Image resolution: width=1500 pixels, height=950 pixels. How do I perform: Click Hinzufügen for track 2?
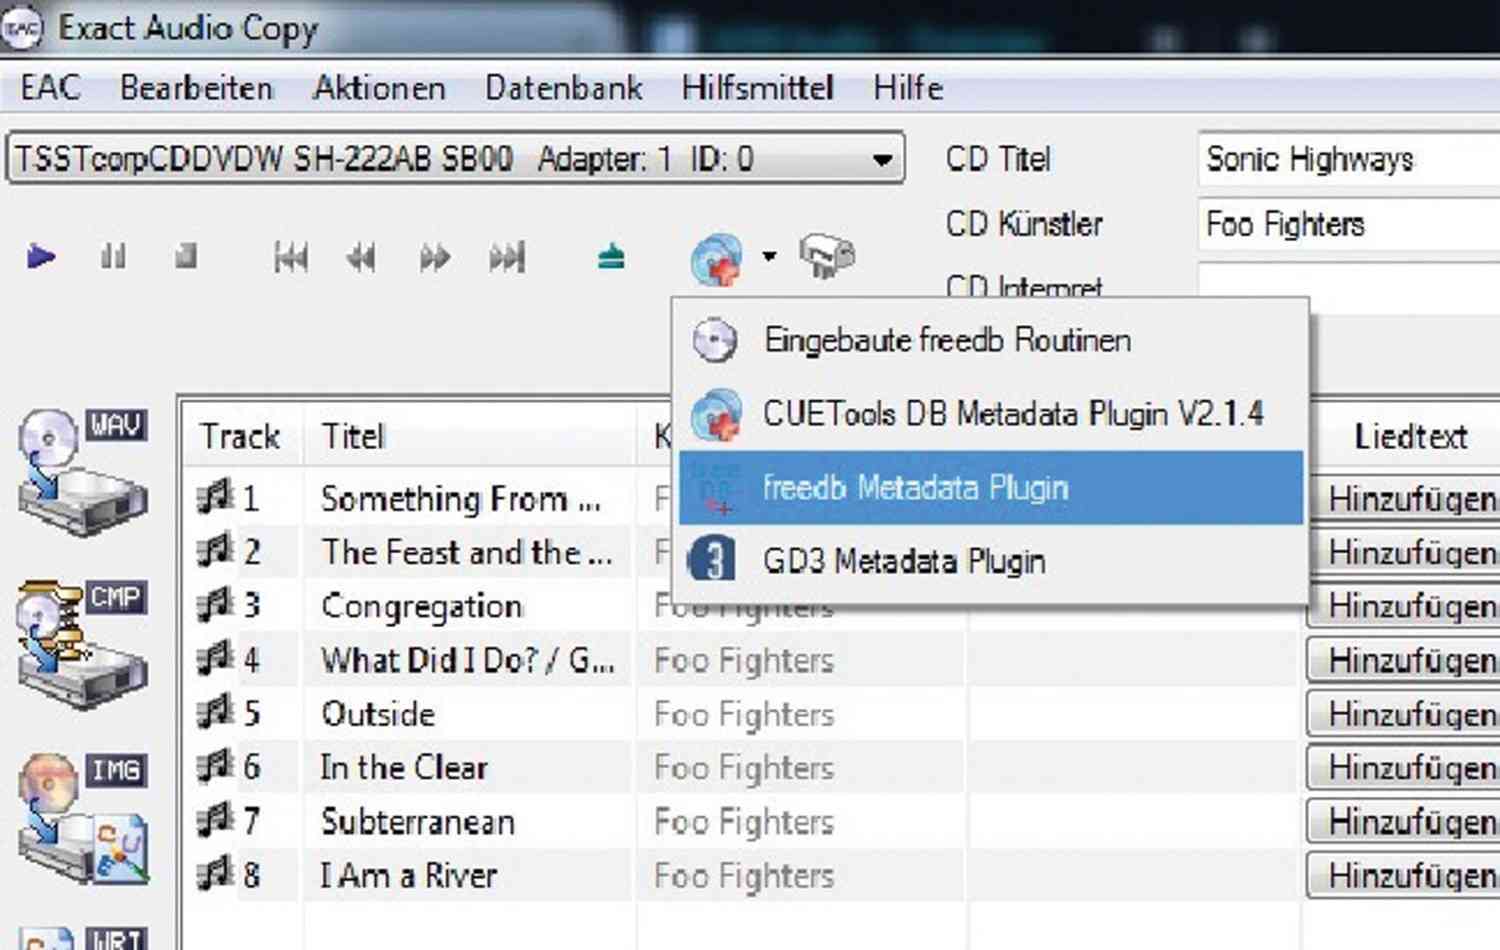click(x=1404, y=552)
